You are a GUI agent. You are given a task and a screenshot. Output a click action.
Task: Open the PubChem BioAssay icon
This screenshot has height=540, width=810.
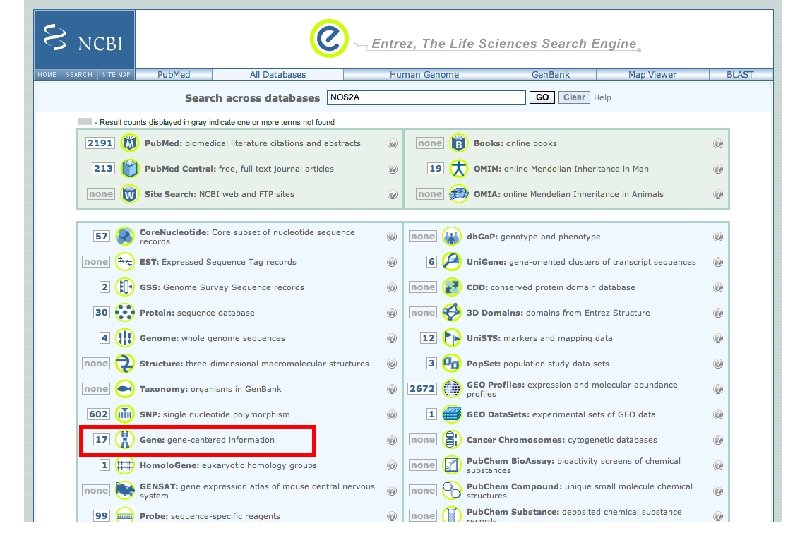(451, 465)
